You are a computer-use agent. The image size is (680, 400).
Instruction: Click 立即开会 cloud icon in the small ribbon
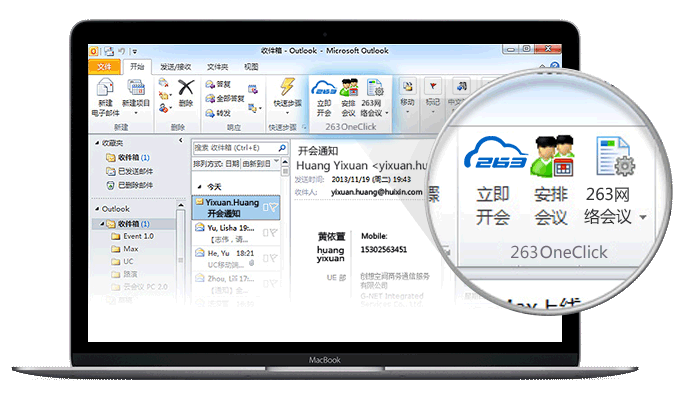324,88
